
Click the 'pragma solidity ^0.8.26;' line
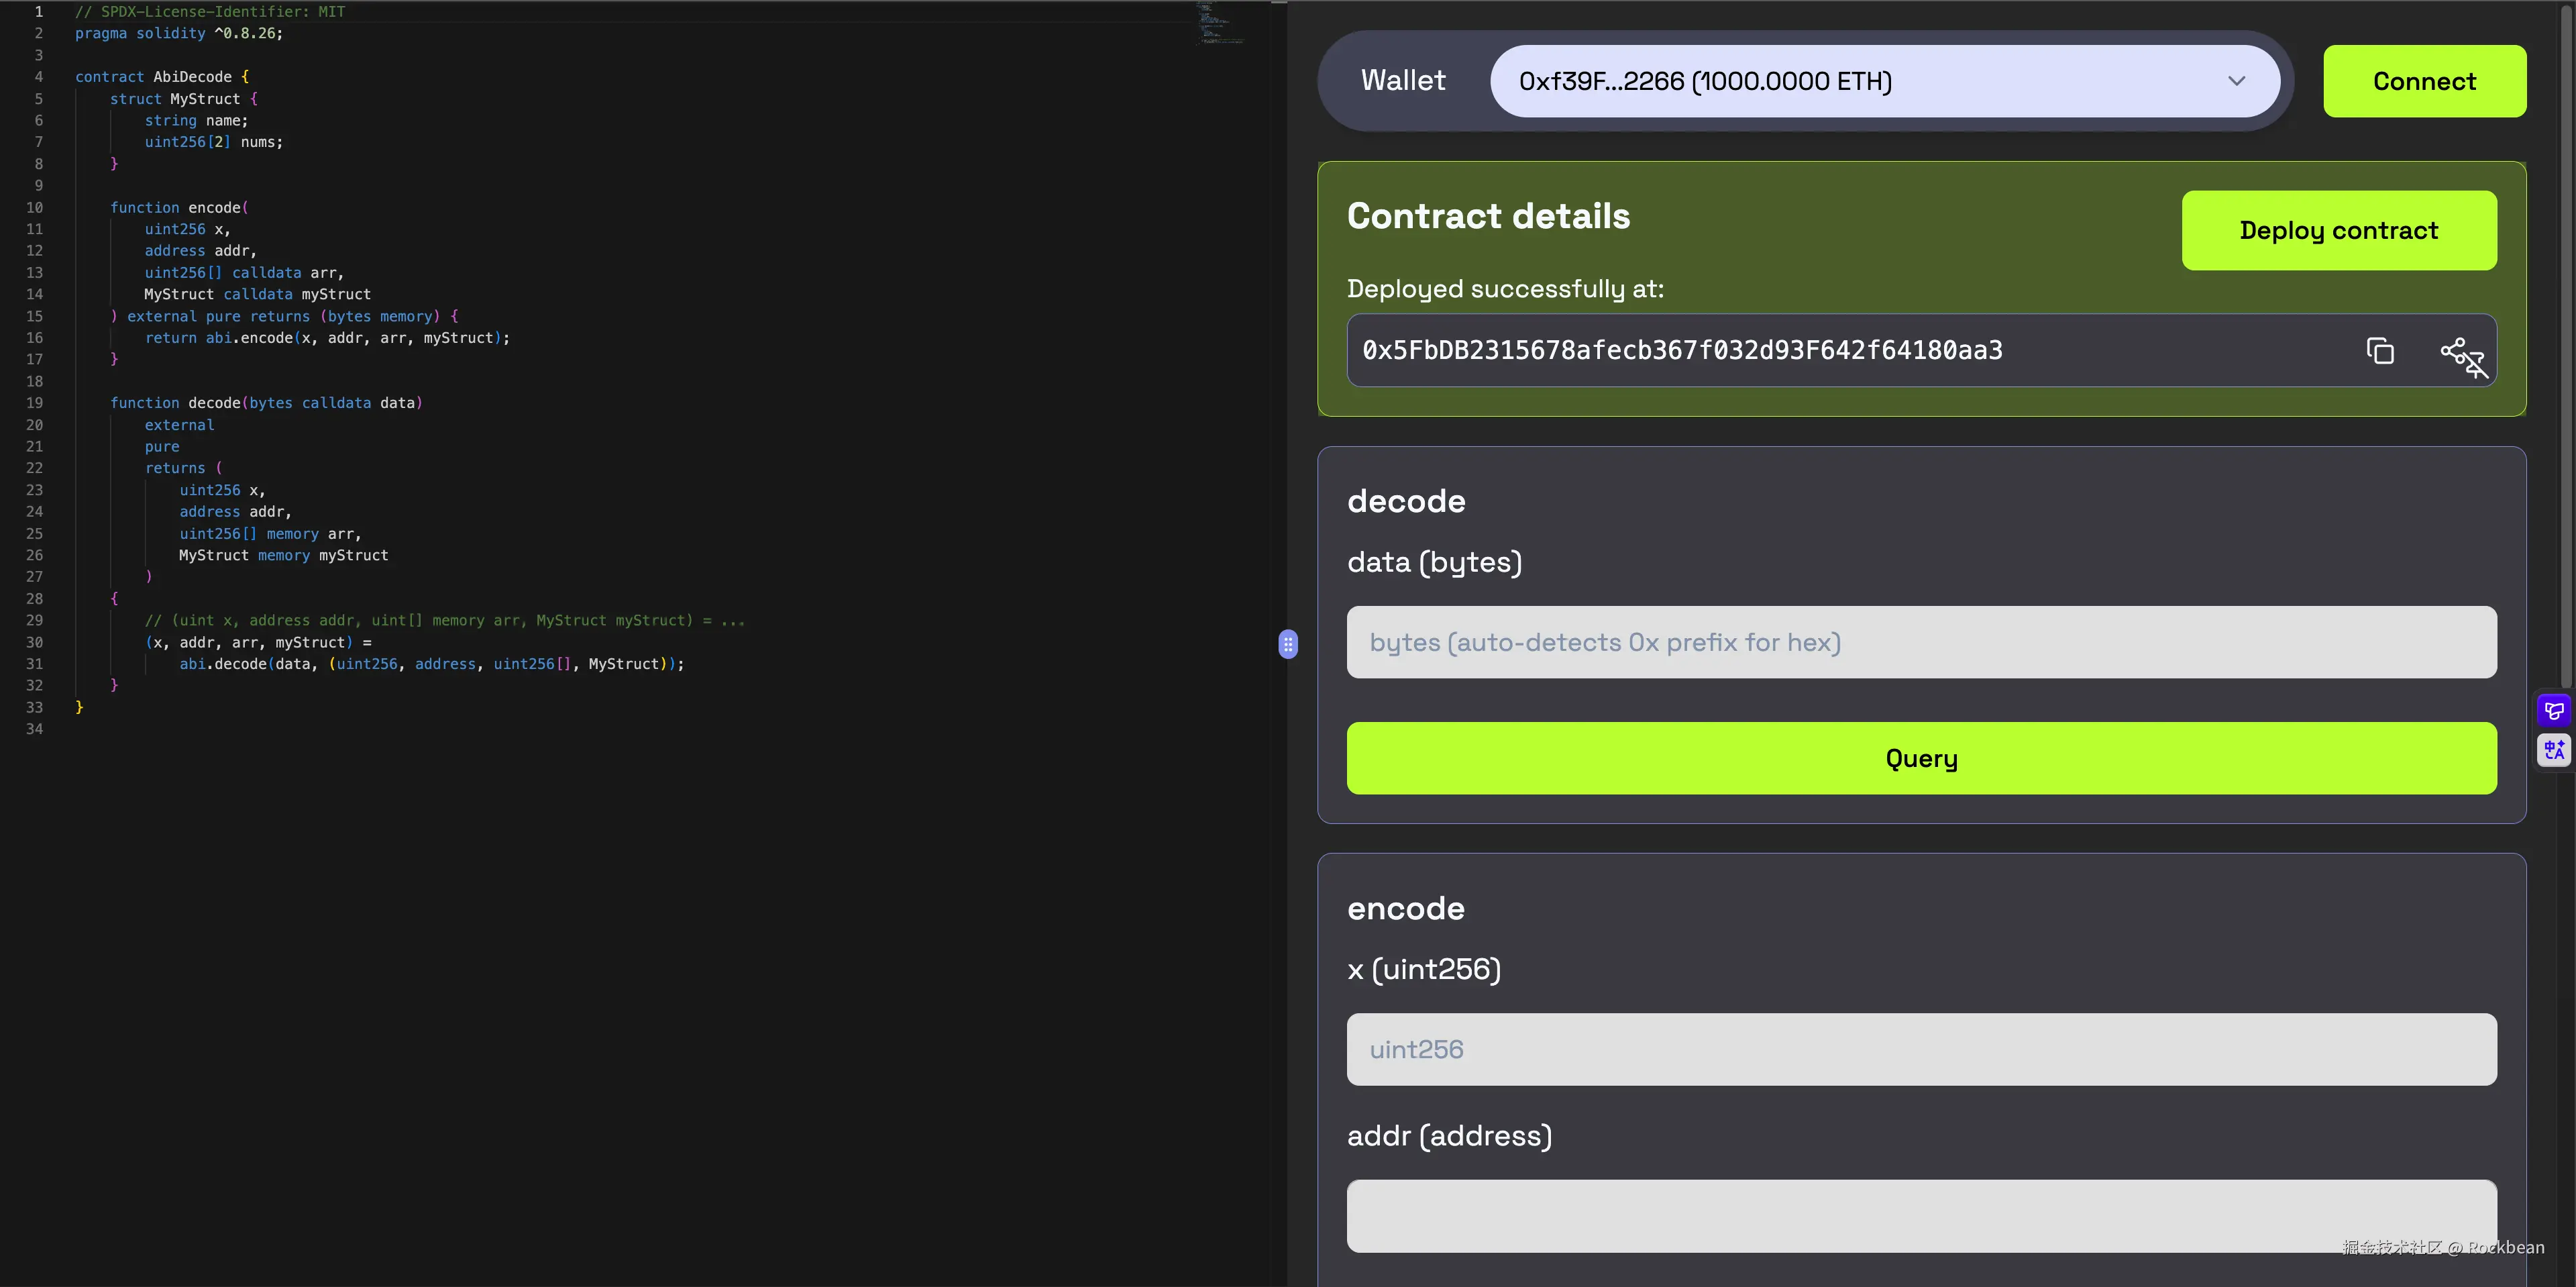click(179, 33)
